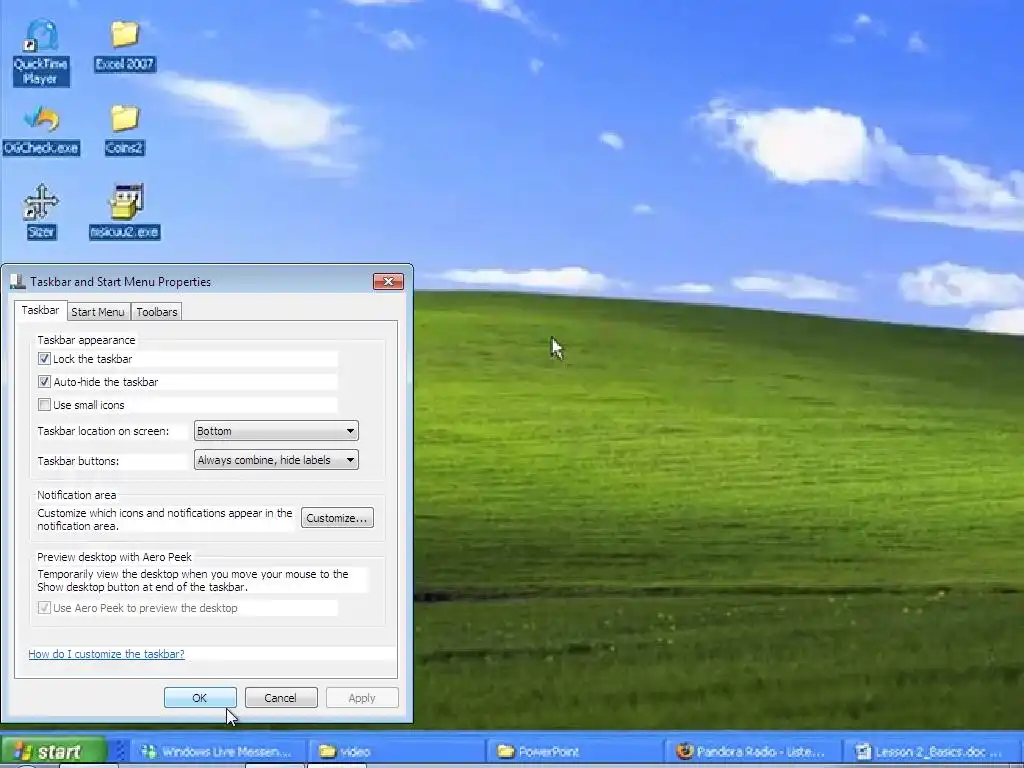Open the PowerPoint folder taskbar button
The image size is (1024, 768).
(576, 752)
